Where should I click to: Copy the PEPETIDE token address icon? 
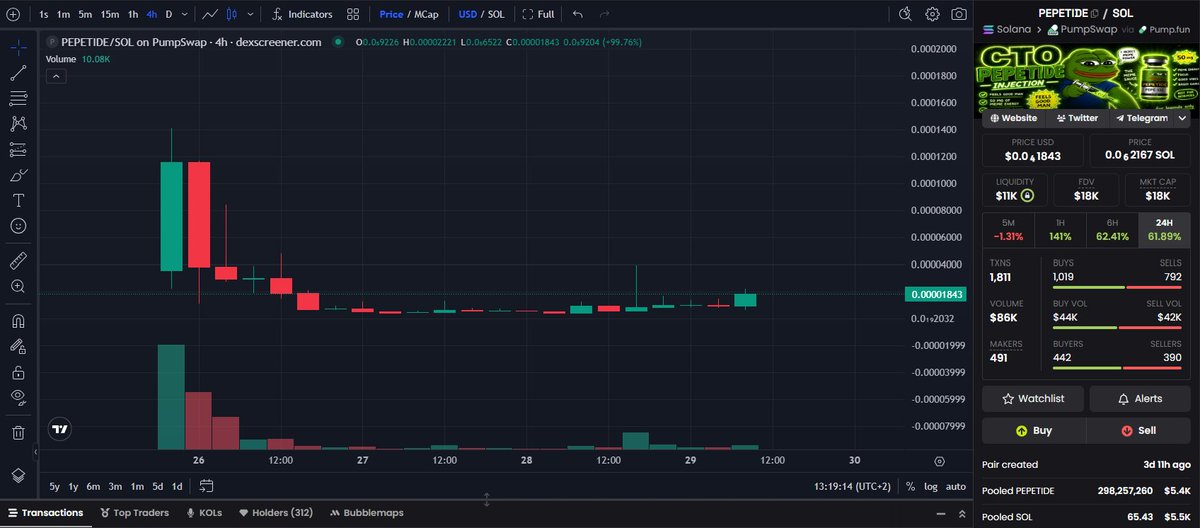pyautogui.click(x=1095, y=12)
